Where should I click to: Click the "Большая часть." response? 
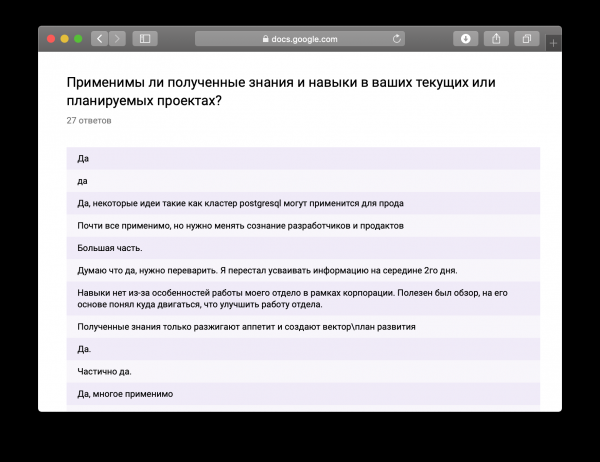pos(303,248)
